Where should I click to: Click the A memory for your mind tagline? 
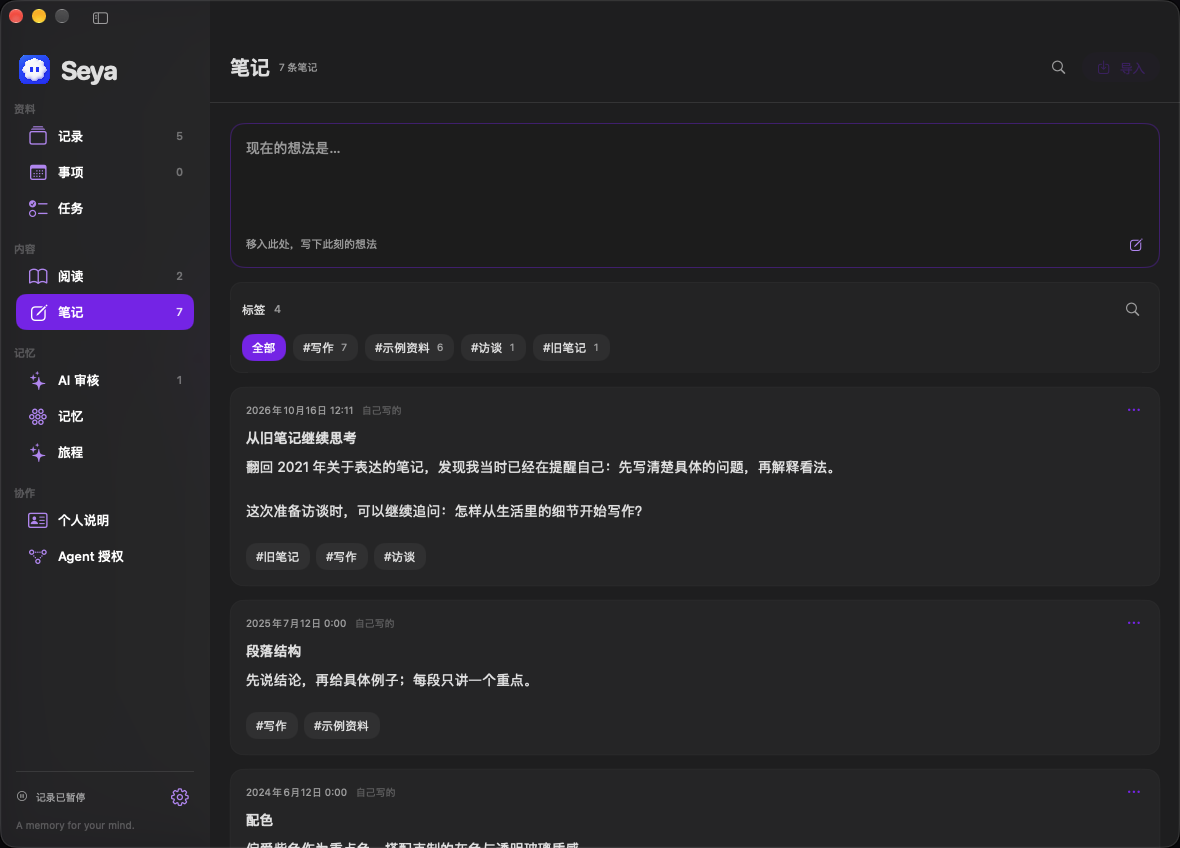(x=75, y=825)
